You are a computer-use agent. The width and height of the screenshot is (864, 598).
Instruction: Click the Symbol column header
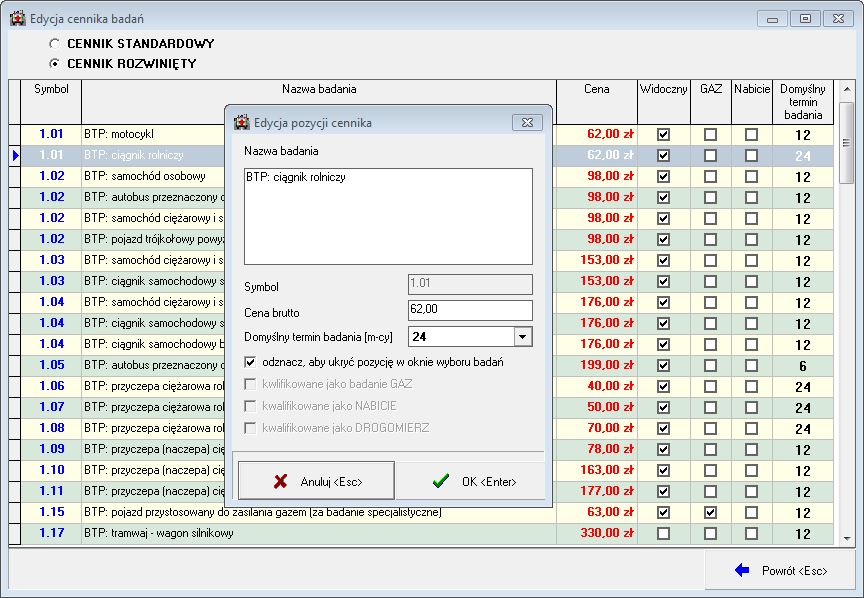point(51,89)
